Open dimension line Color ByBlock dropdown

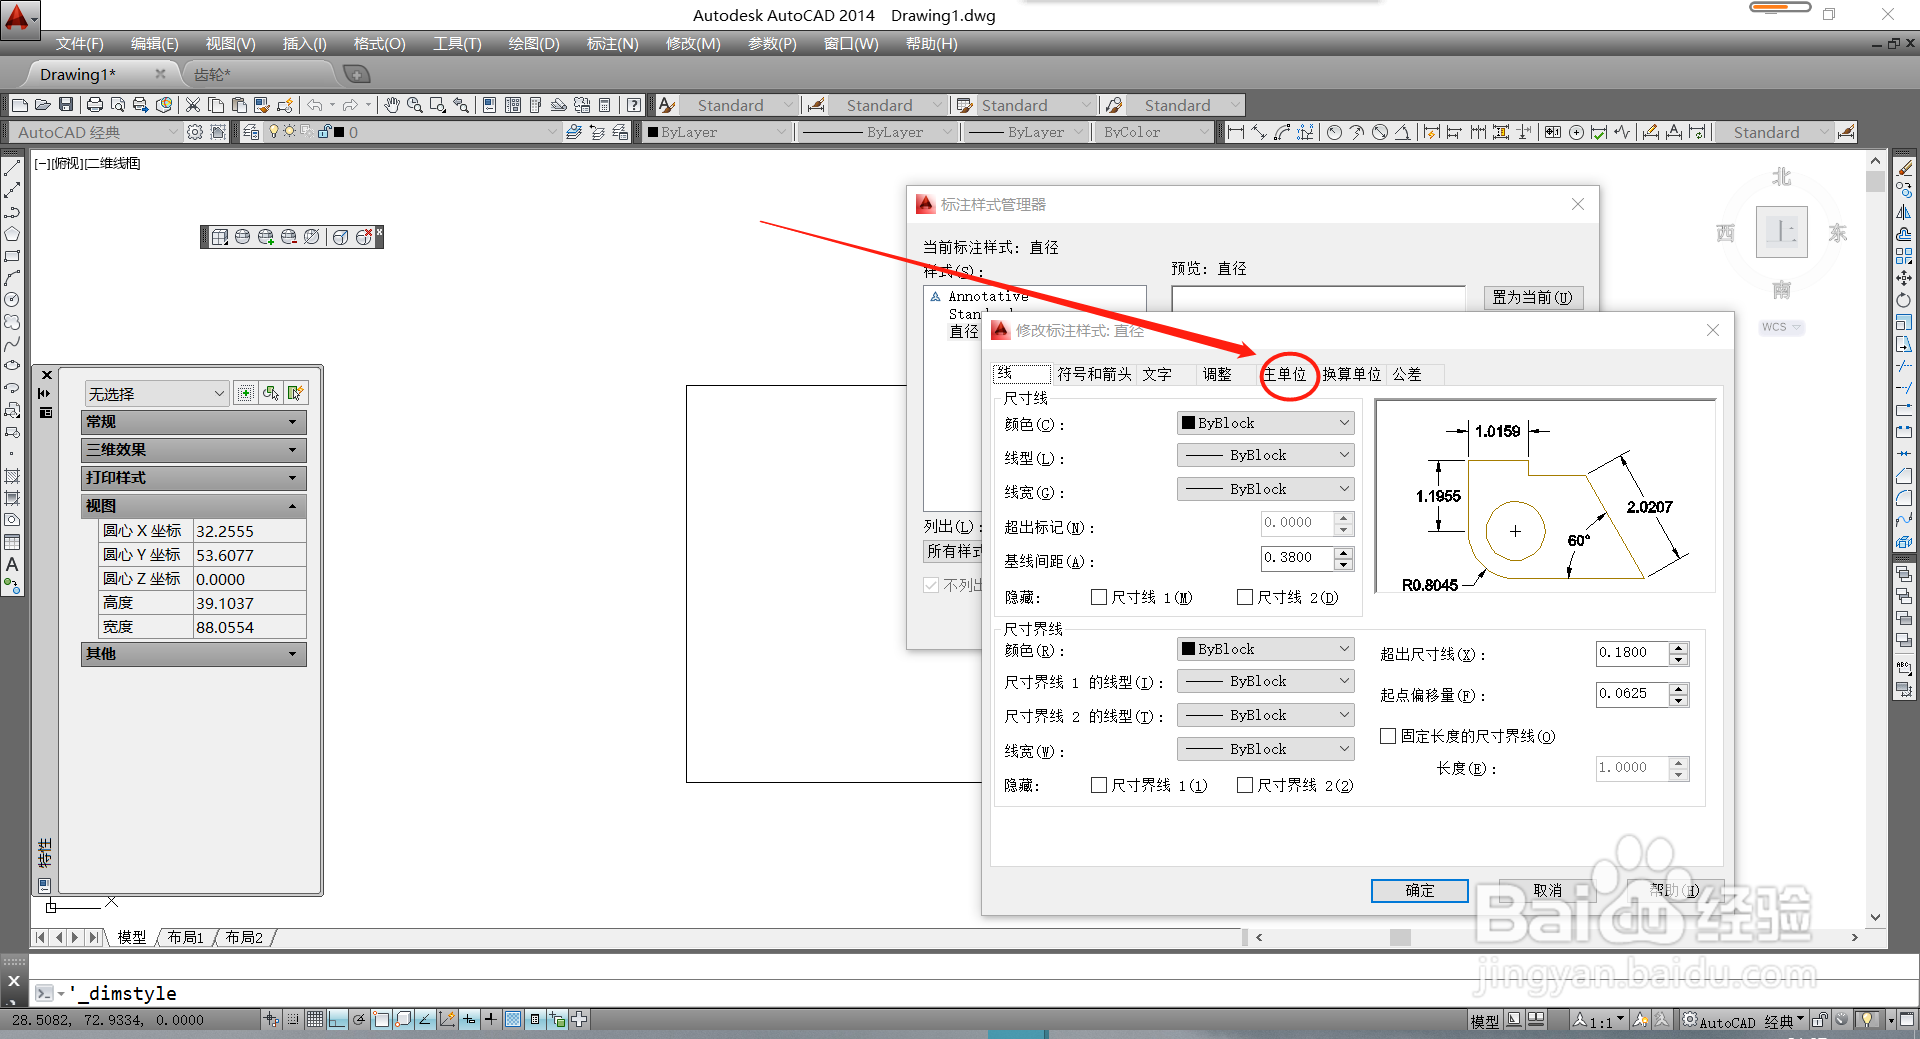pos(1265,423)
